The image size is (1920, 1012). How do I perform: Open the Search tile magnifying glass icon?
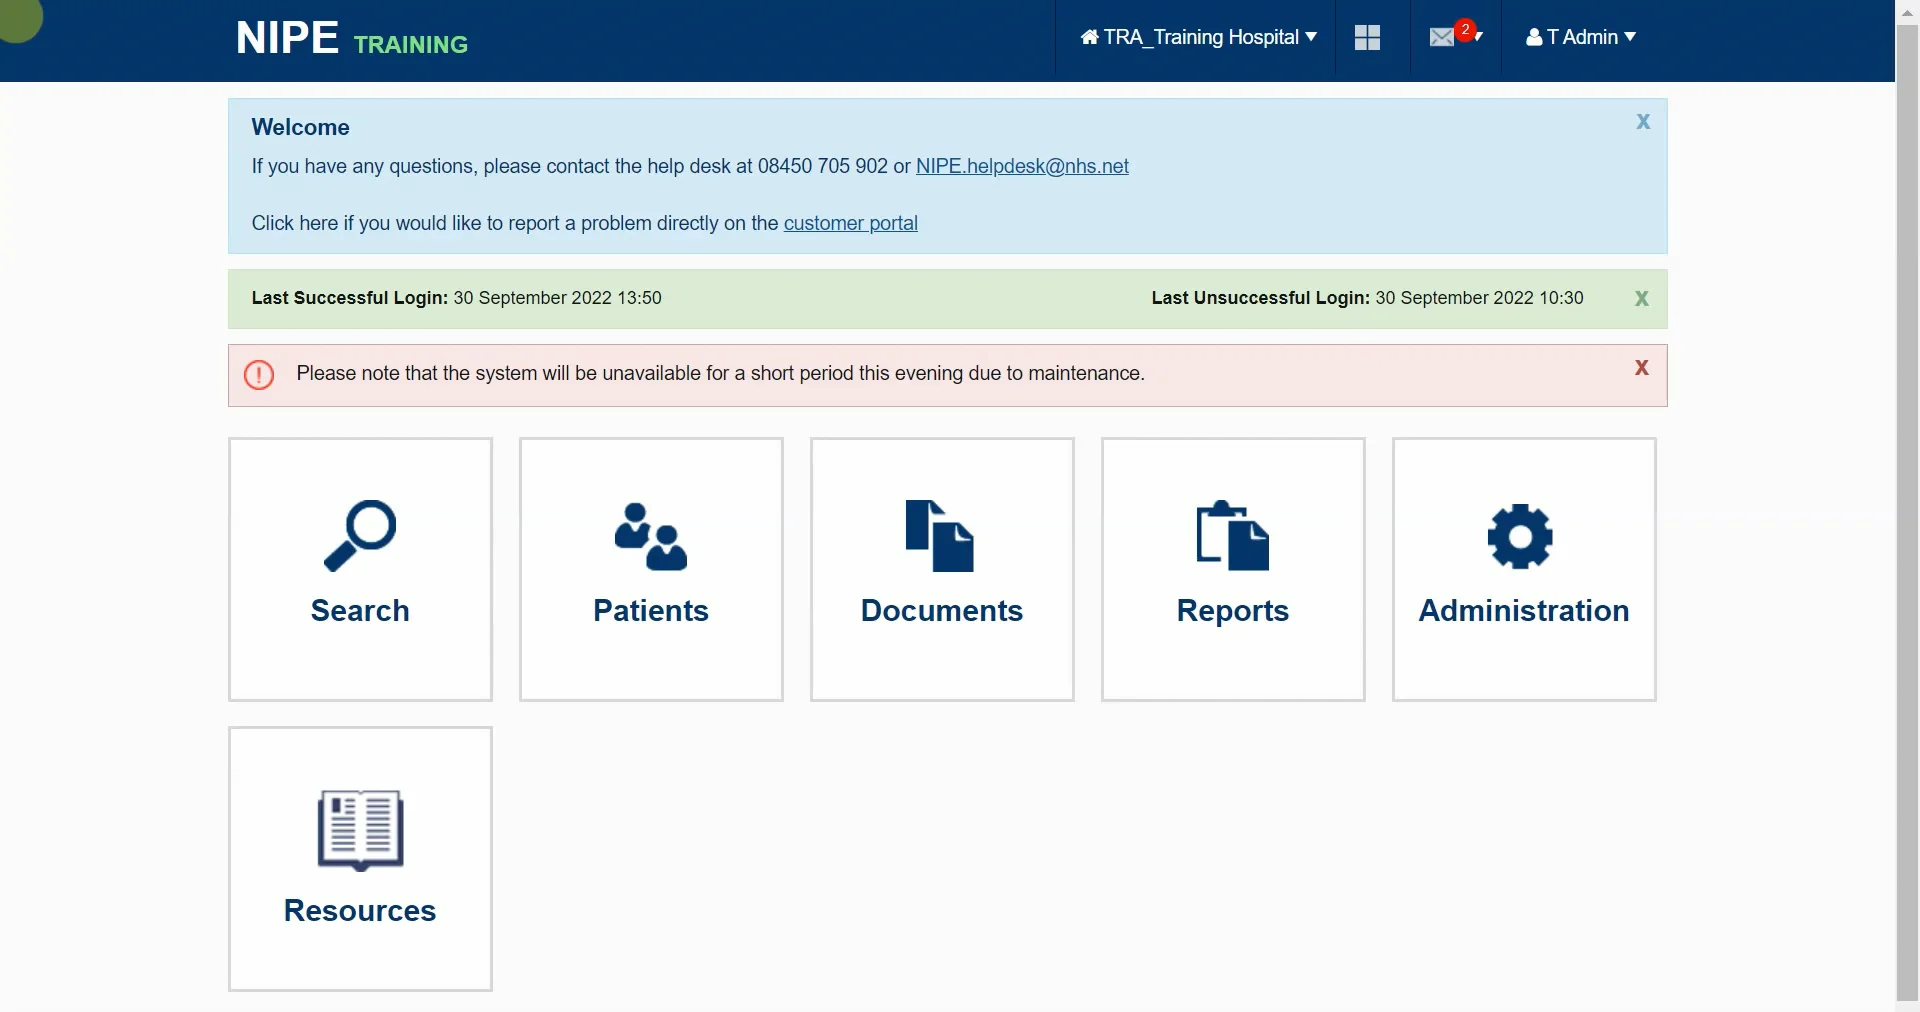[360, 536]
